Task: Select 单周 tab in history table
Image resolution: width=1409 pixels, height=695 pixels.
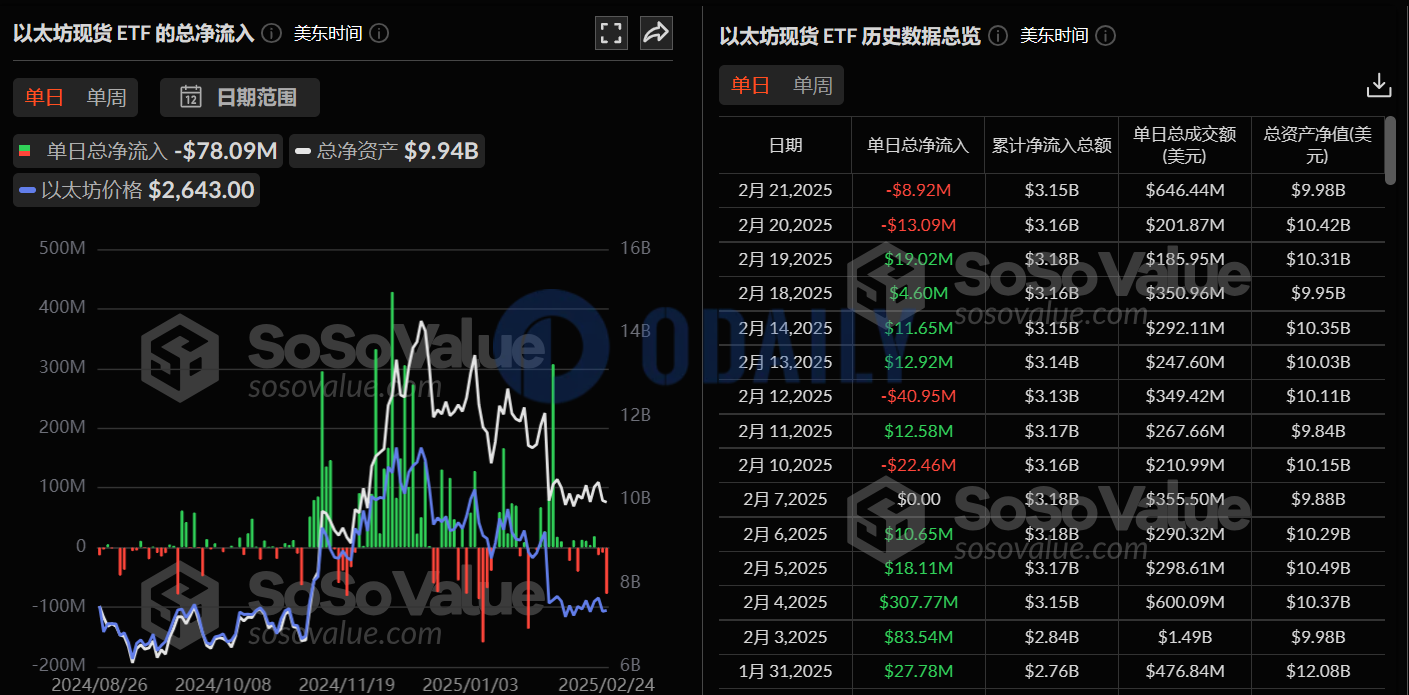Action: pos(812,85)
